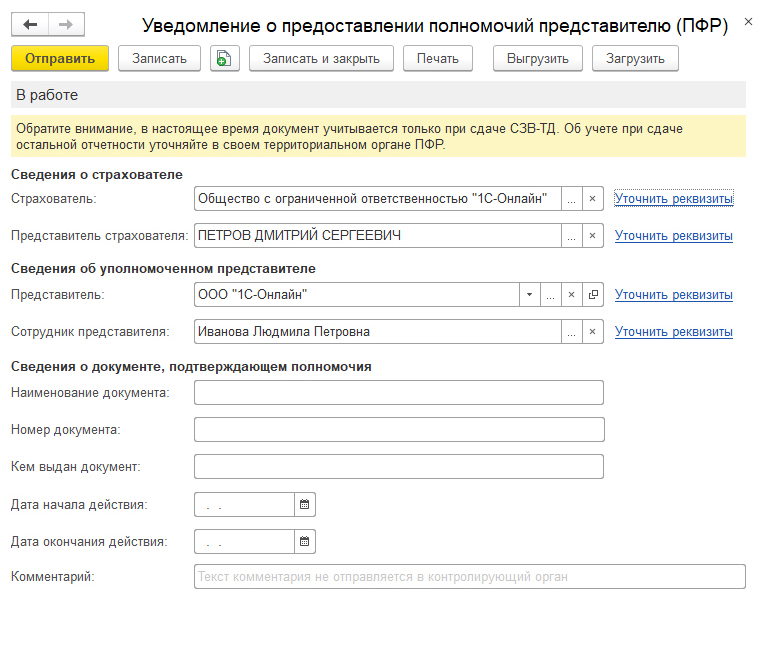Viewport: 764px width, 672px height.
Task: Click the Записать и закрыть button
Action: 321,59
